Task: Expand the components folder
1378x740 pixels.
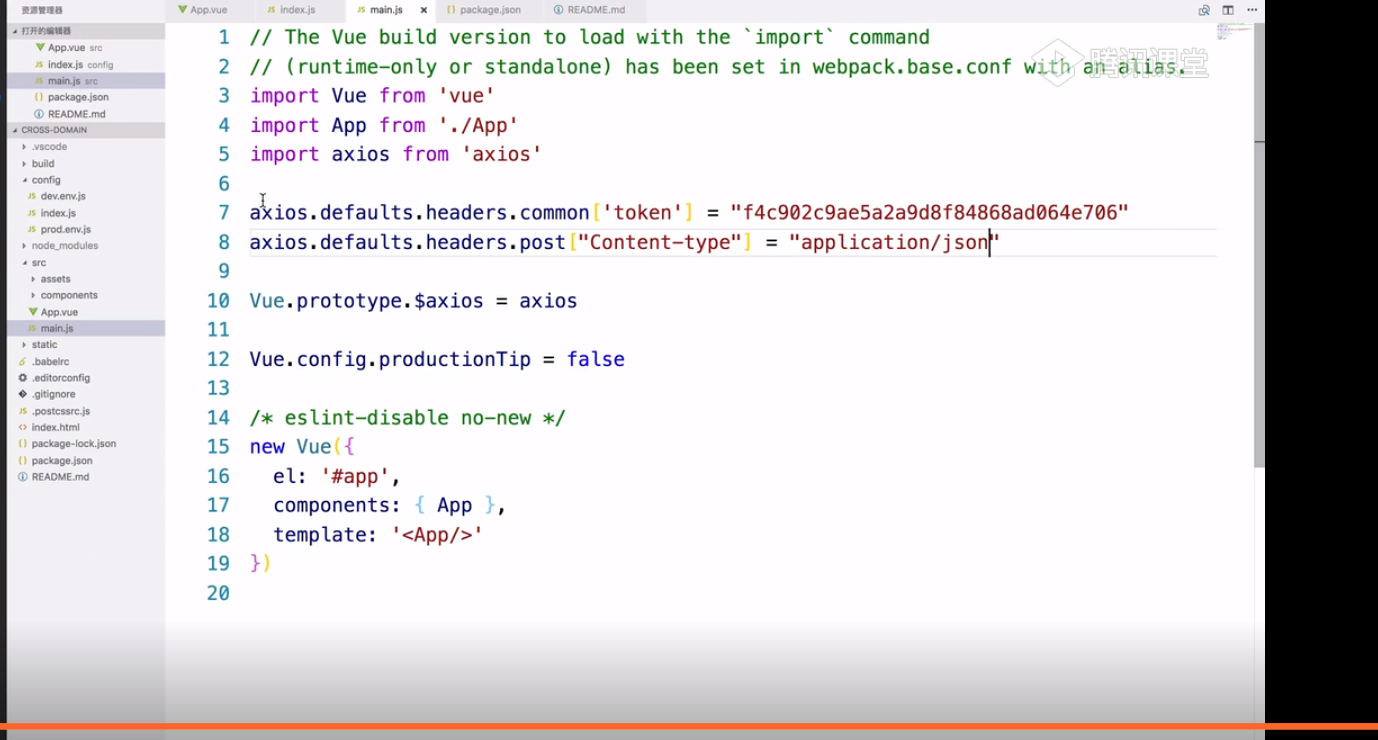Action: pyautogui.click(x=86, y=295)
